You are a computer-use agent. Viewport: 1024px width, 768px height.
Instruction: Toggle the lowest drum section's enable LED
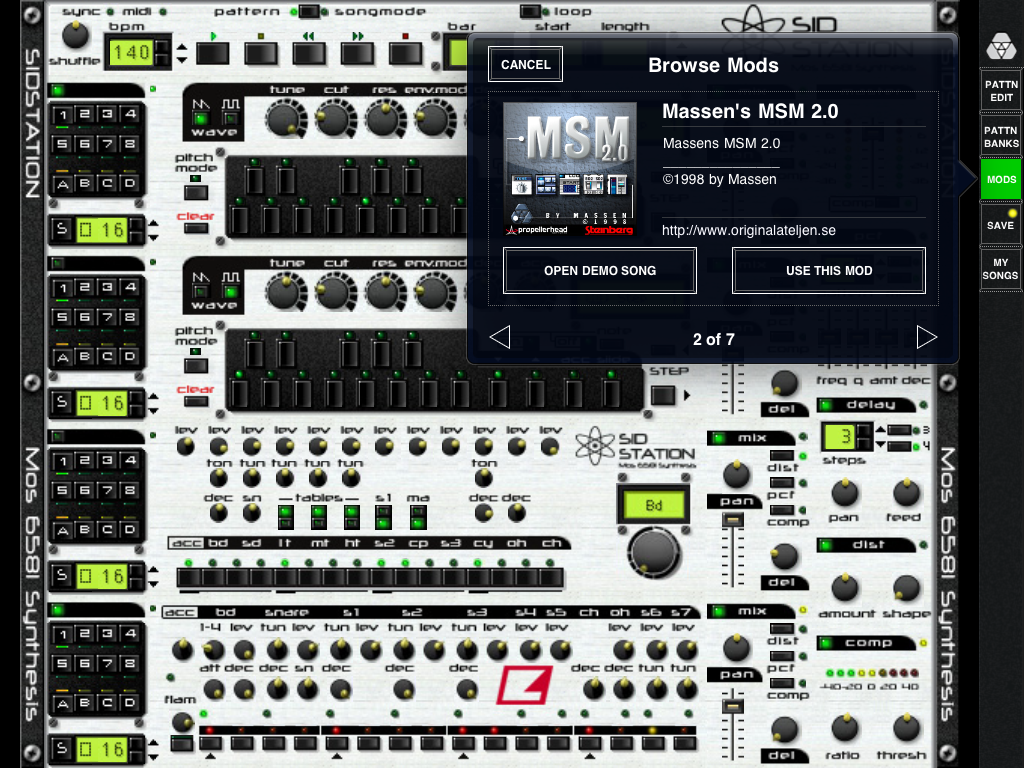[58, 610]
